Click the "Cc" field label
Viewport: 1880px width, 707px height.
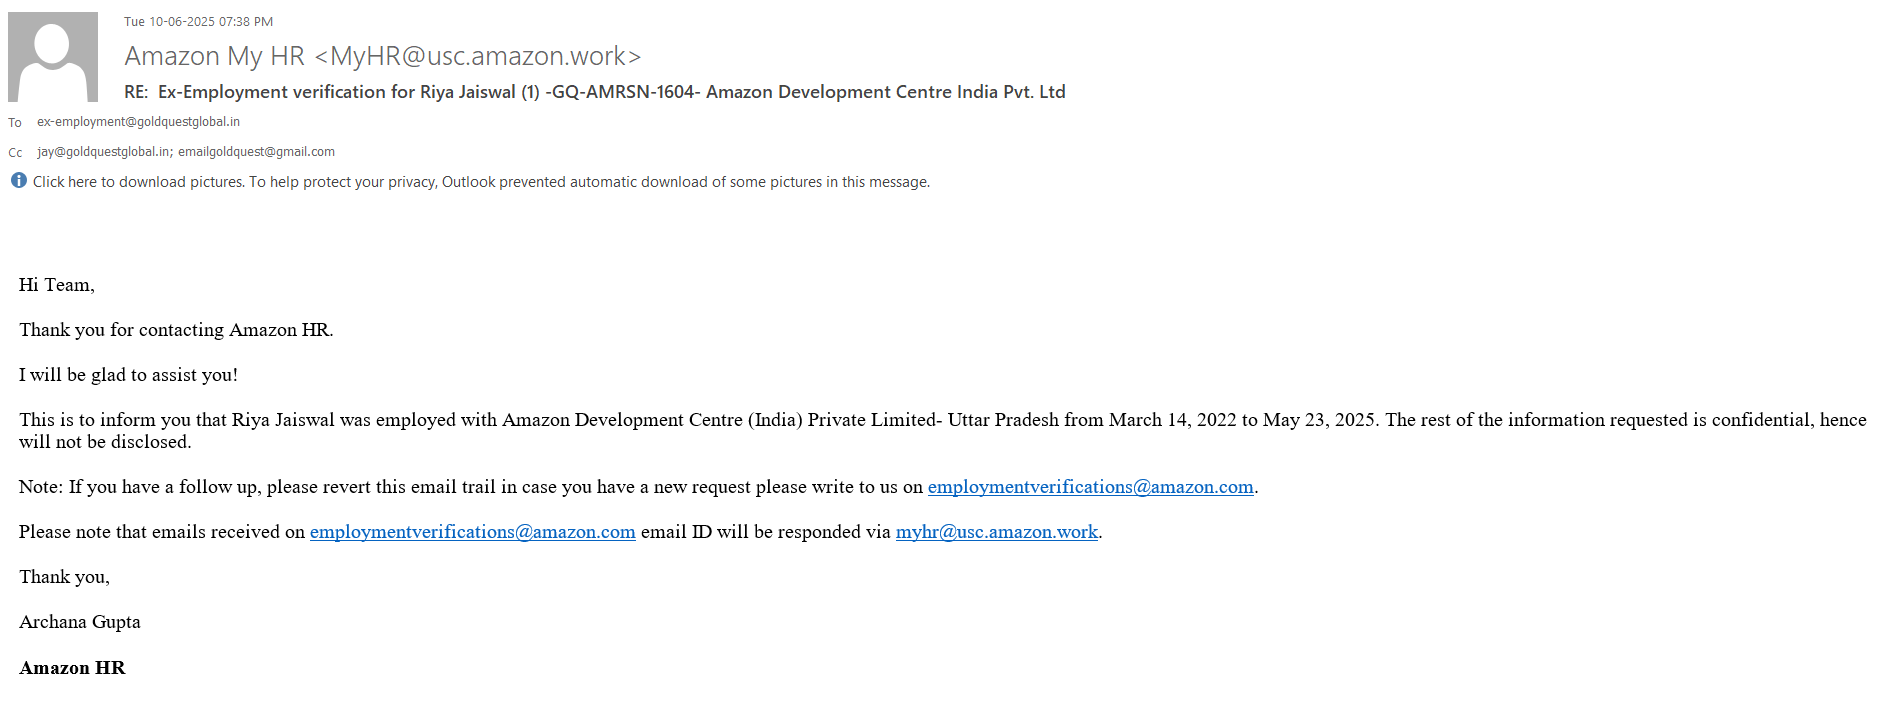pyautogui.click(x=15, y=153)
